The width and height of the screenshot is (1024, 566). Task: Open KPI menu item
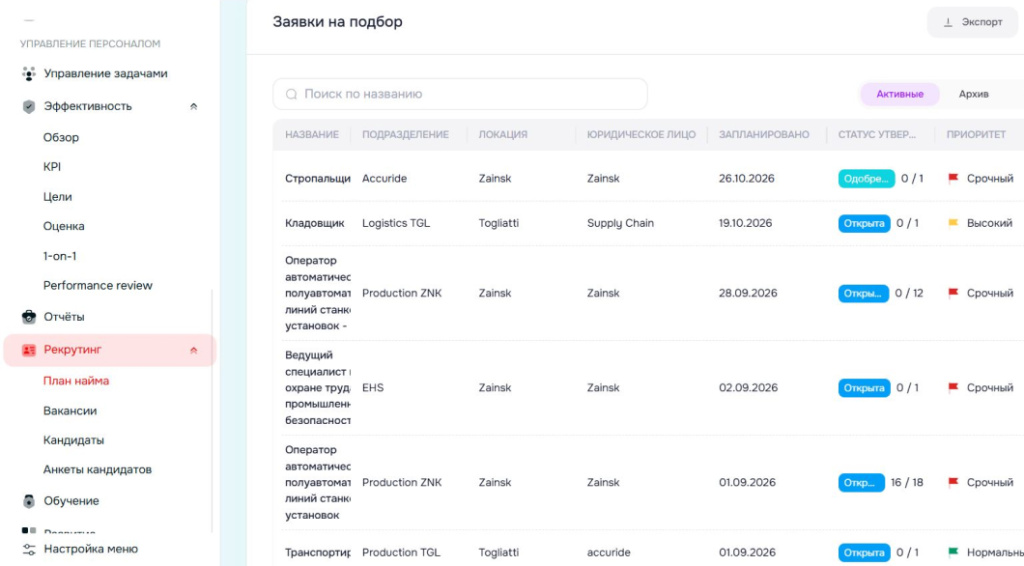52,167
